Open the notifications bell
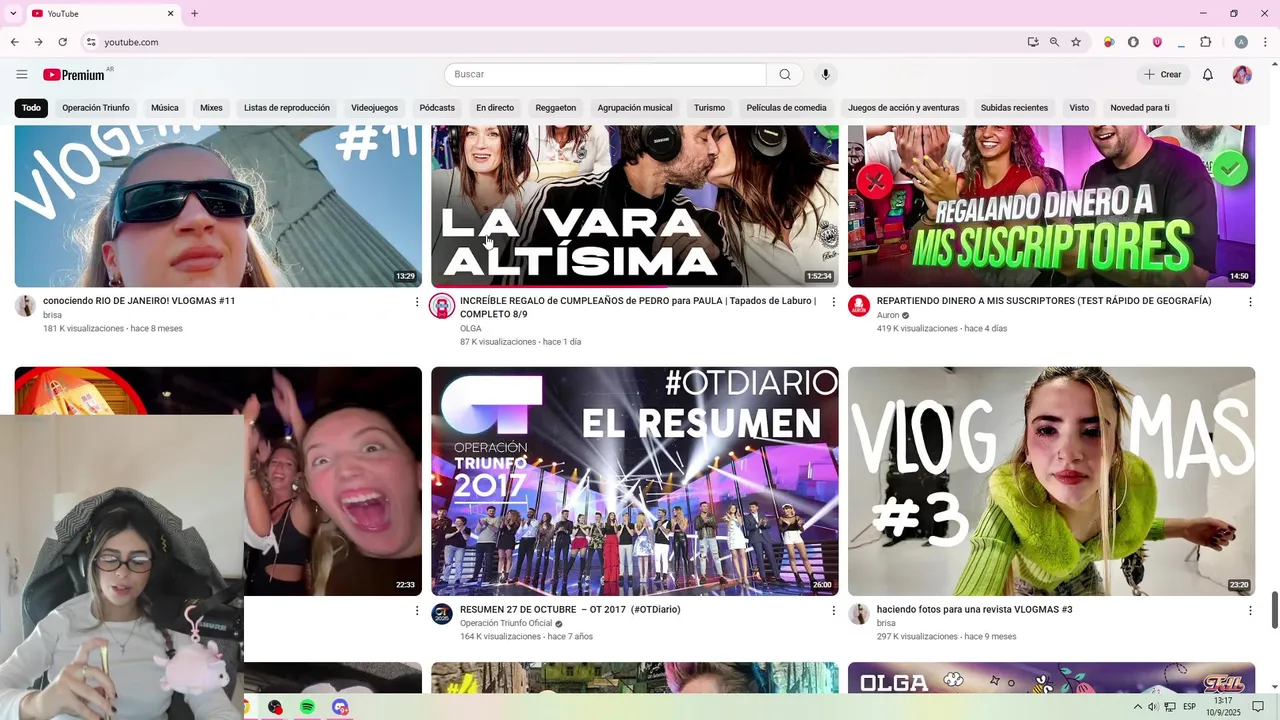The image size is (1280, 720). coord(1207,75)
